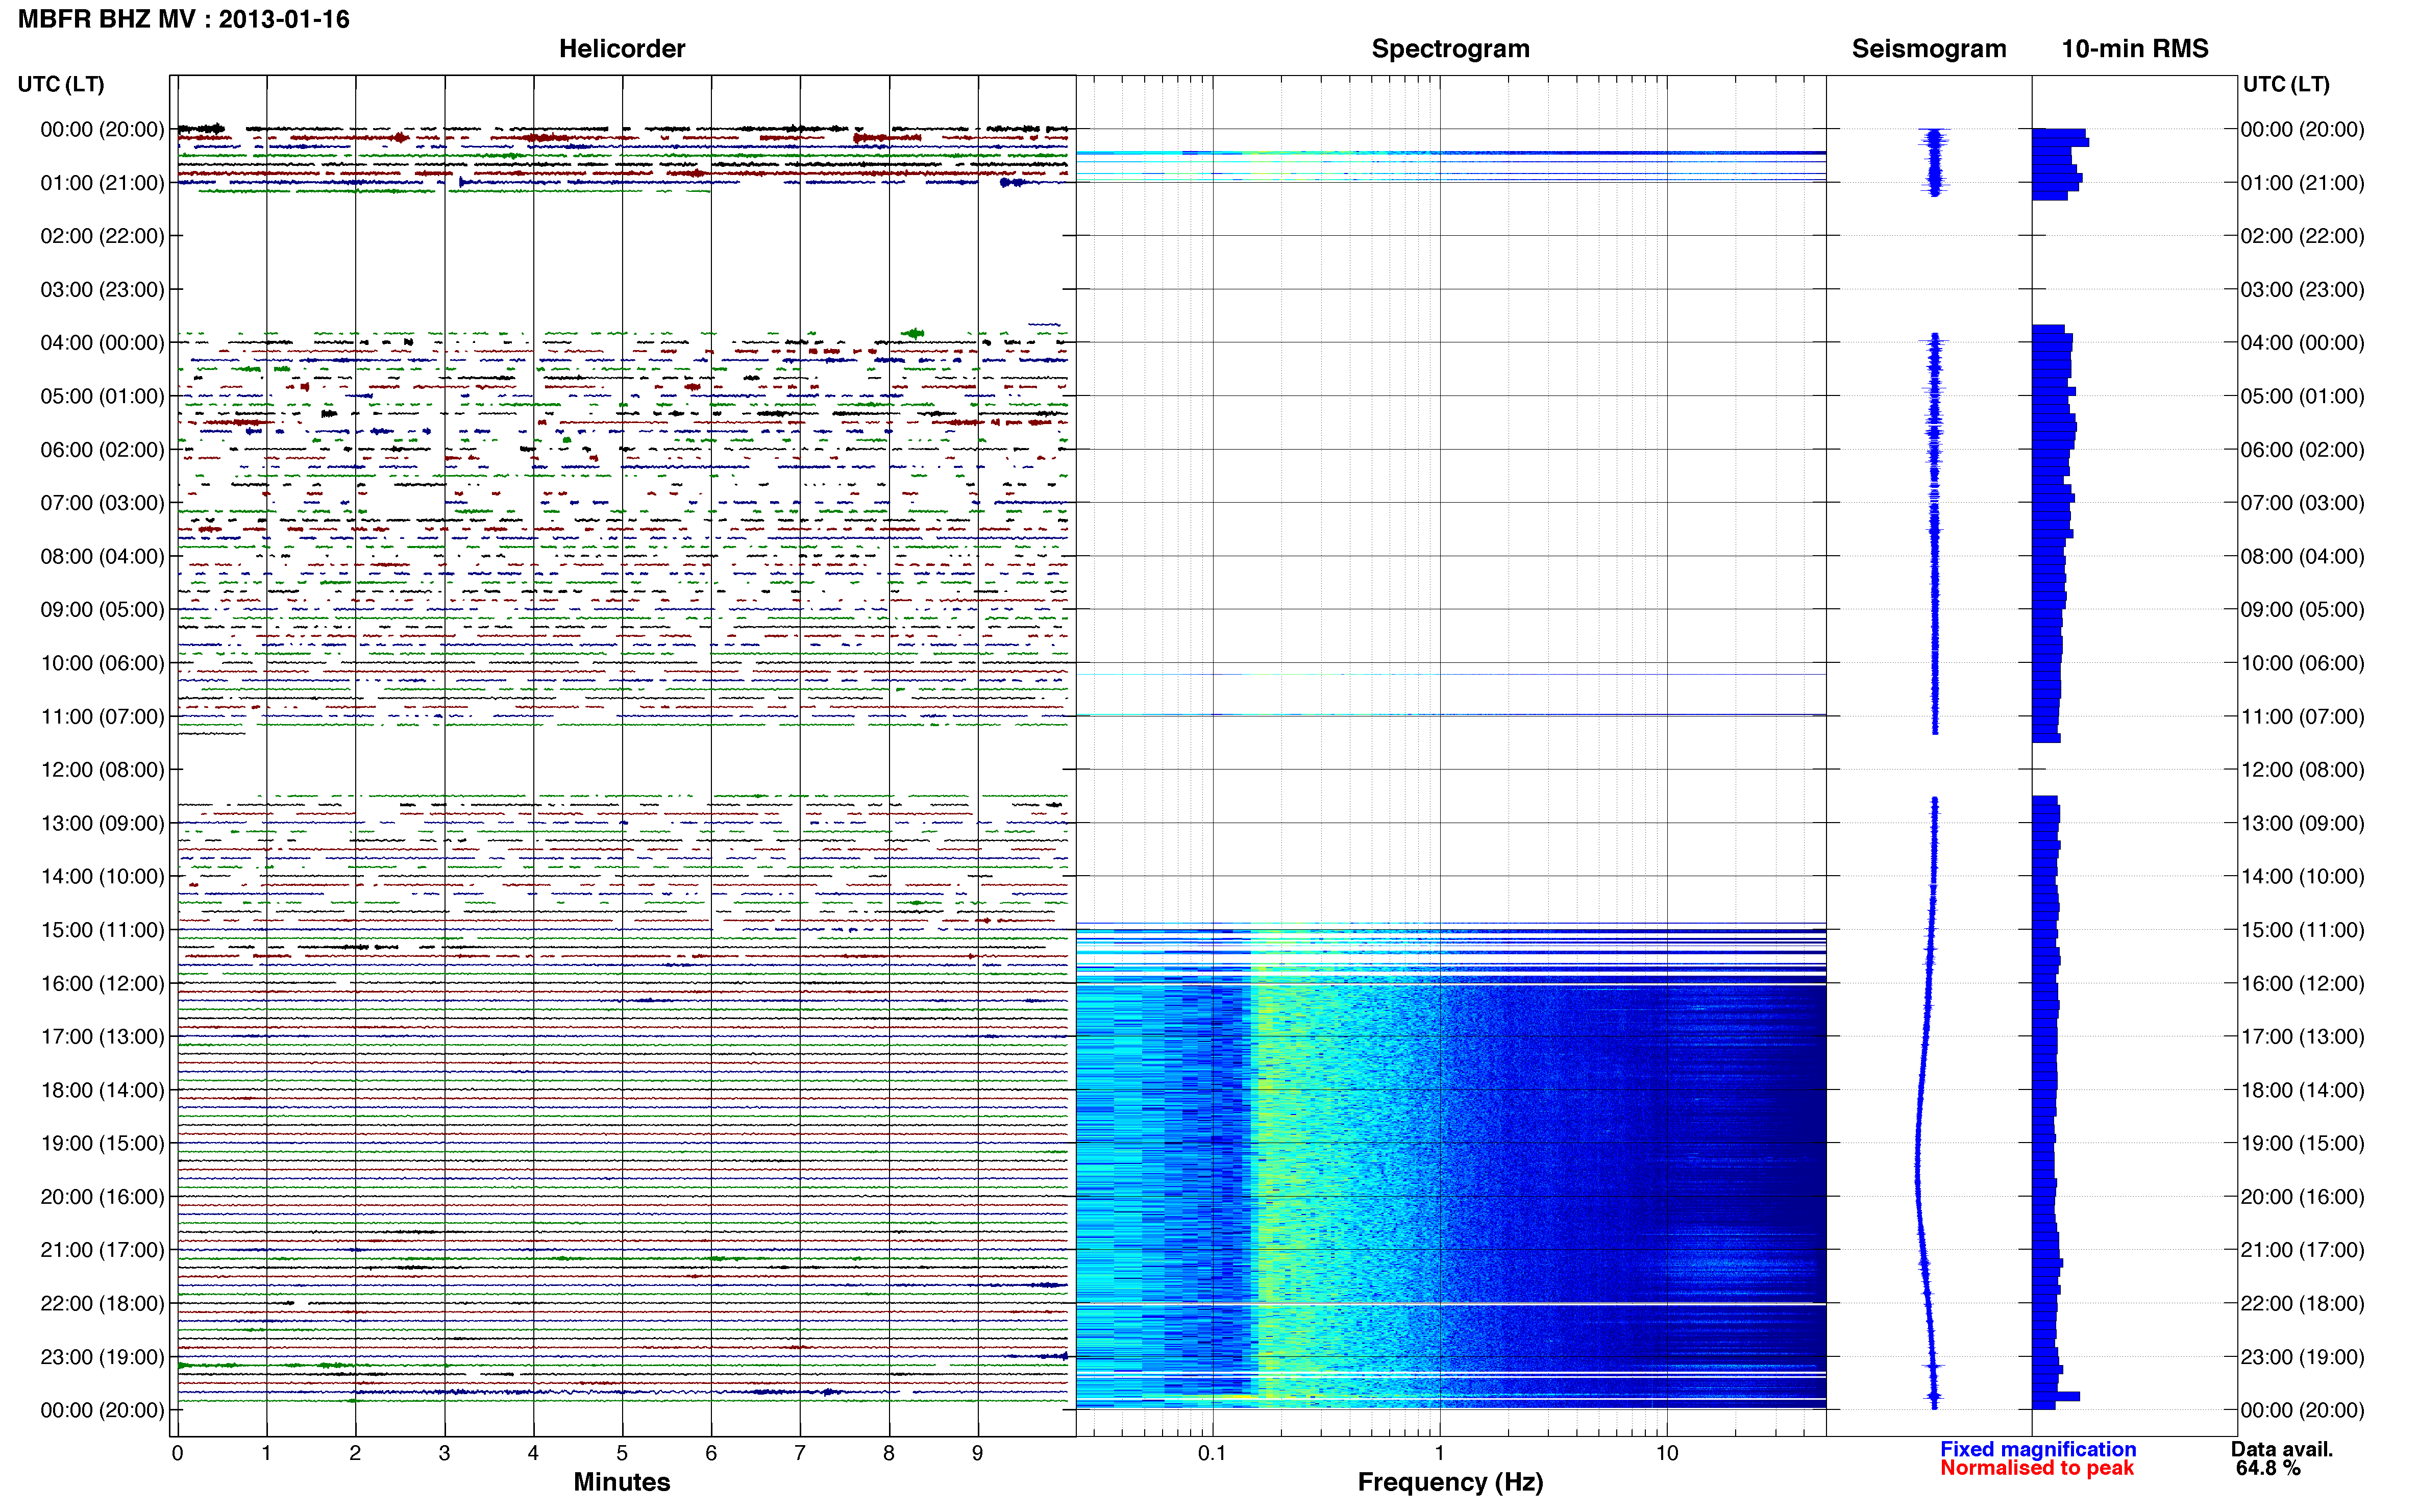Click the UTC (LT) label on the left axis
This screenshot has height=1512, width=2419.
point(61,84)
